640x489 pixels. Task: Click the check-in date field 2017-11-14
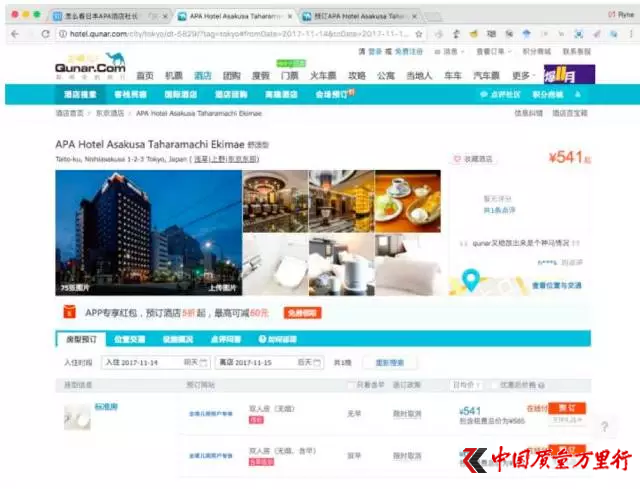coord(156,362)
